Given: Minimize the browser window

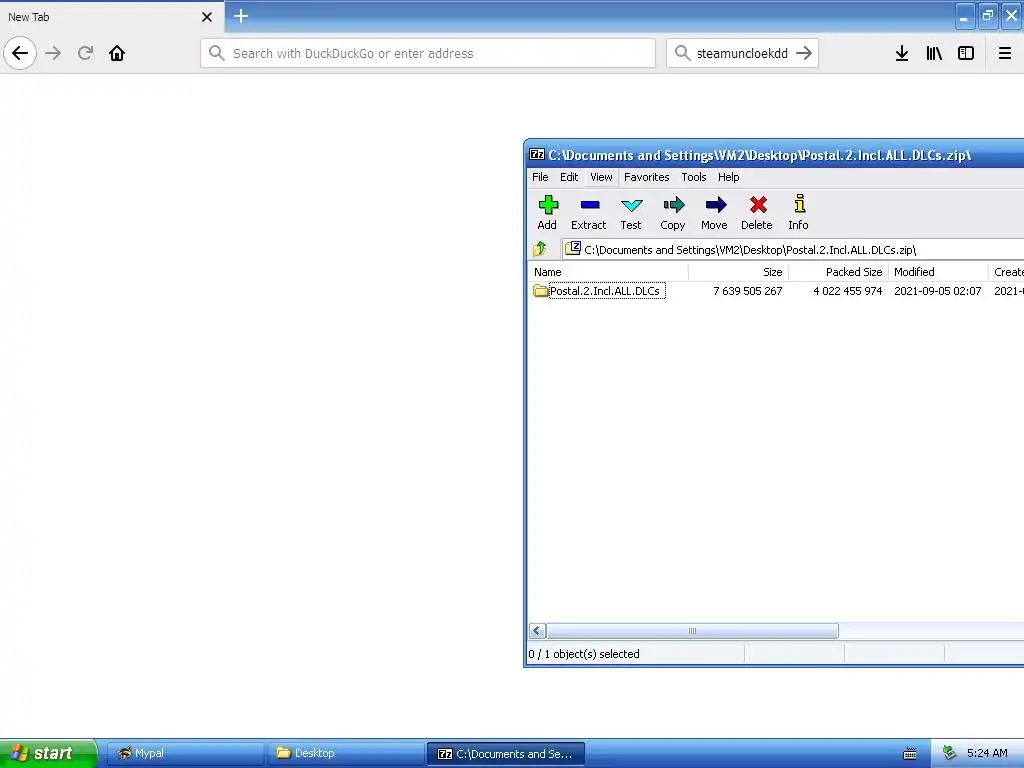Looking at the screenshot, I should (x=965, y=16).
